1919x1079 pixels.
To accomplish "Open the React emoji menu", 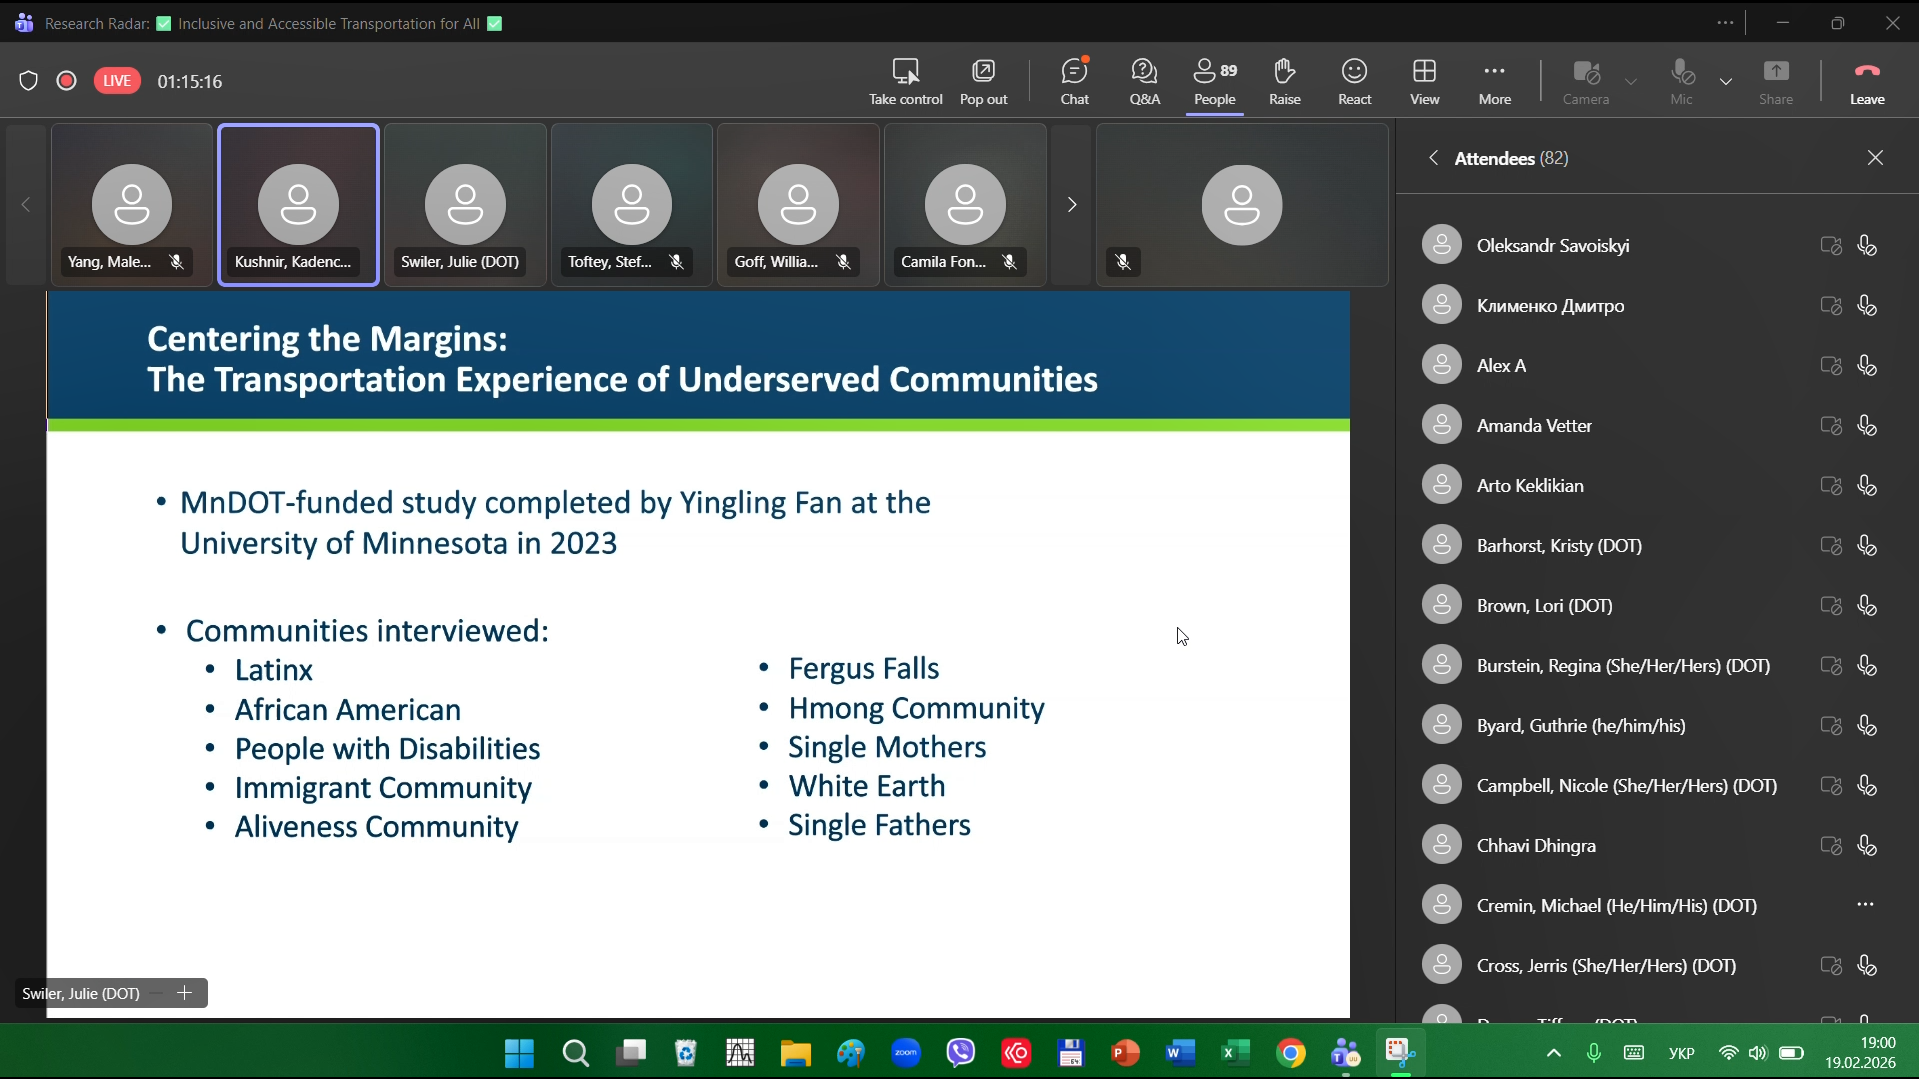I will click(x=1354, y=81).
